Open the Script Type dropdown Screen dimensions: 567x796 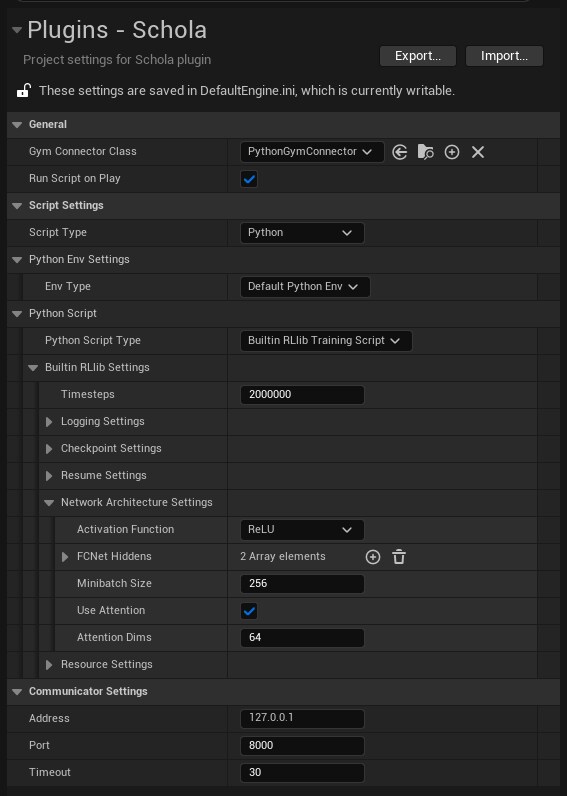(x=302, y=233)
